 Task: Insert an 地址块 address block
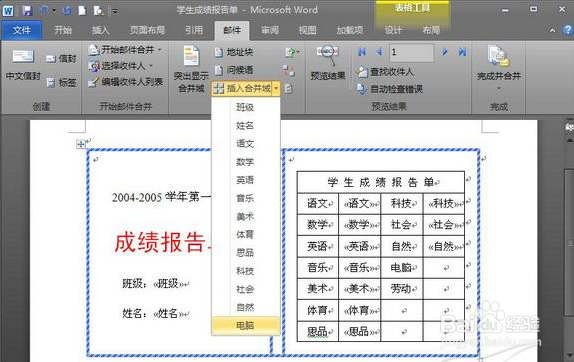click(234, 52)
